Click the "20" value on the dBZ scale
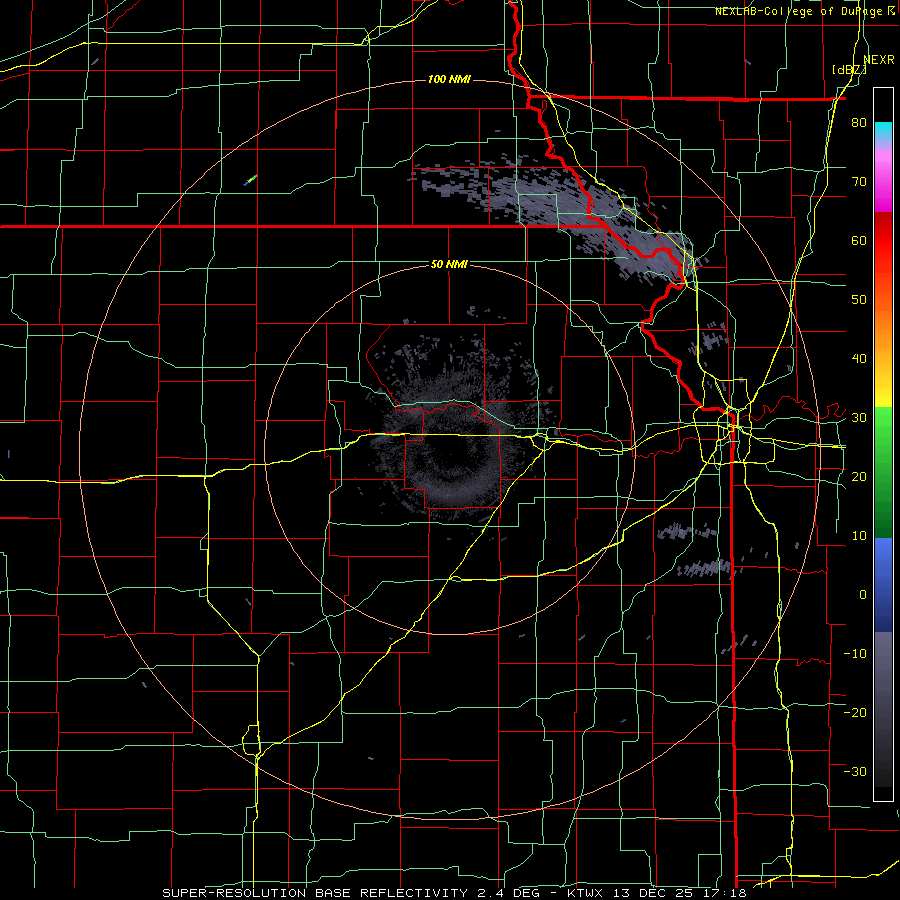900x900 pixels. [x=859, y=477]
